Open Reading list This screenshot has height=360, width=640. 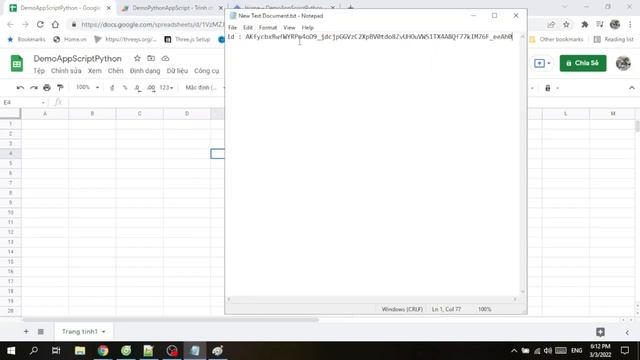click(x=613, y=39)
